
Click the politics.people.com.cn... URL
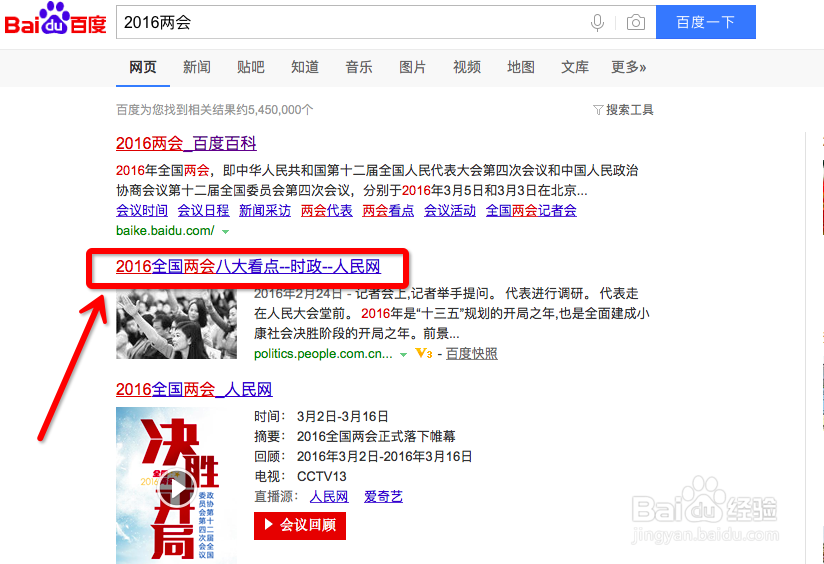(323, 354)
